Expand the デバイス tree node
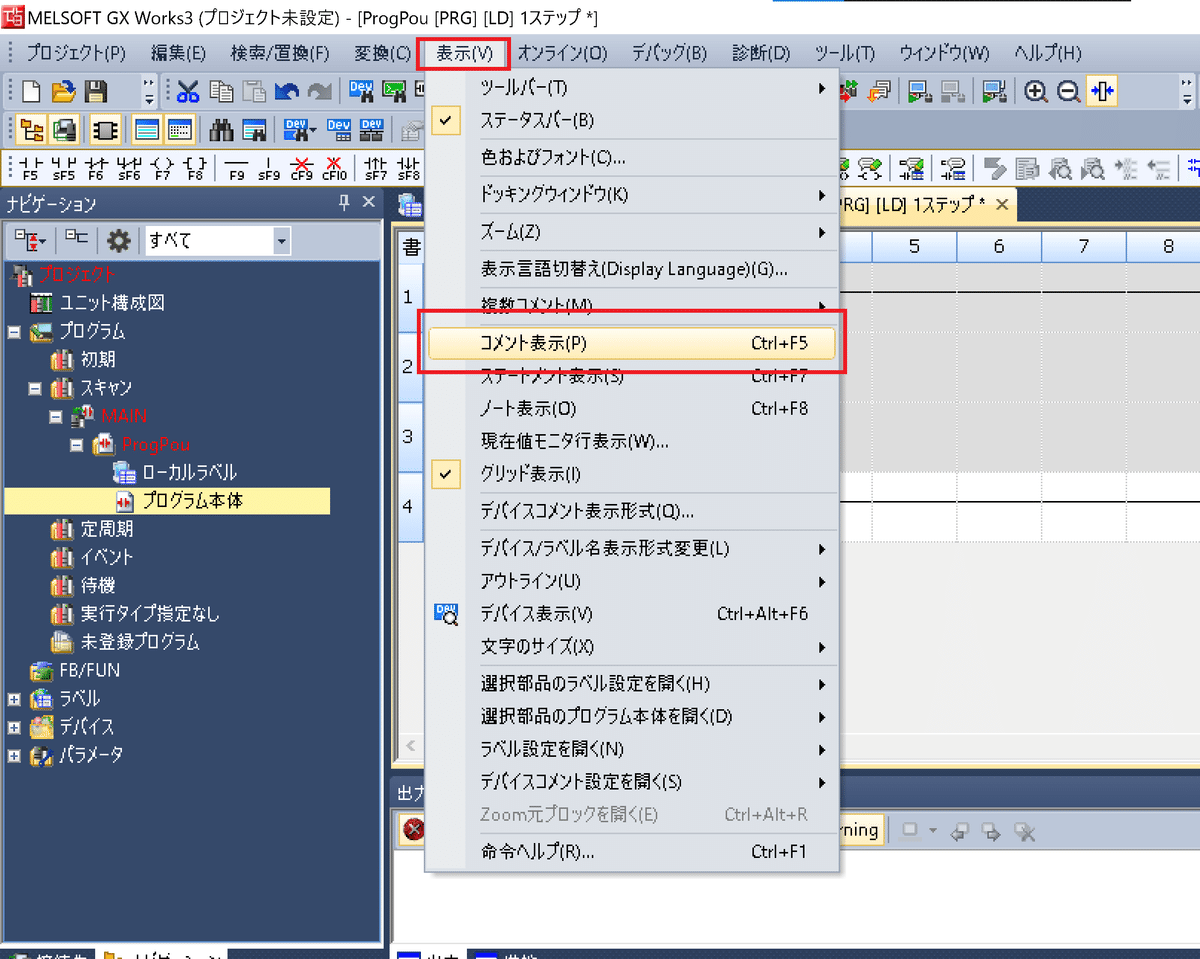This screenshot has width=1200, height=959. [x=14, y=727]
